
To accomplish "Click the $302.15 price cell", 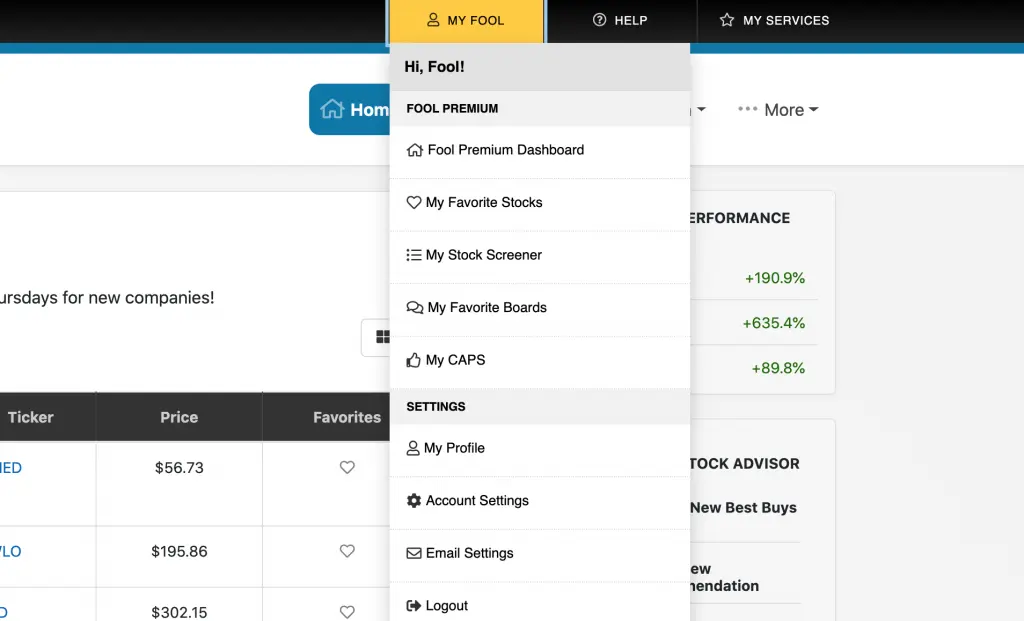I will coord(179,612).
